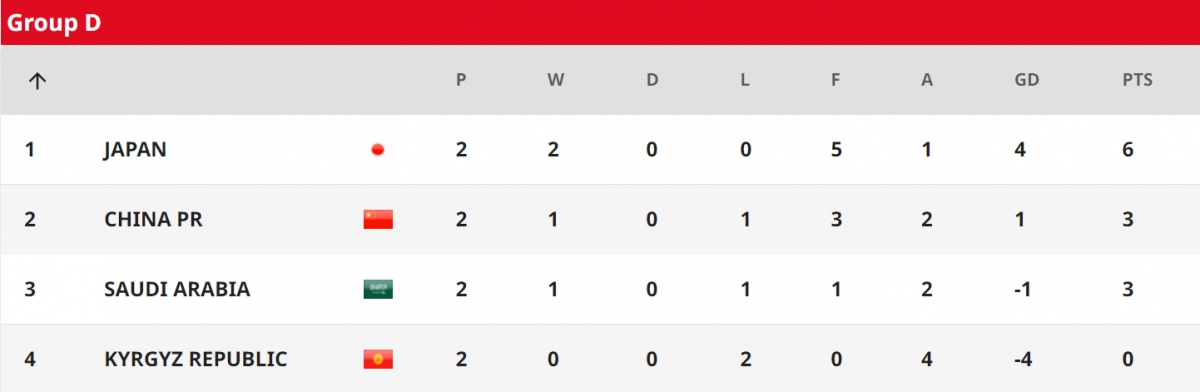Open the JAPAN team link

(x=135, y=150)
